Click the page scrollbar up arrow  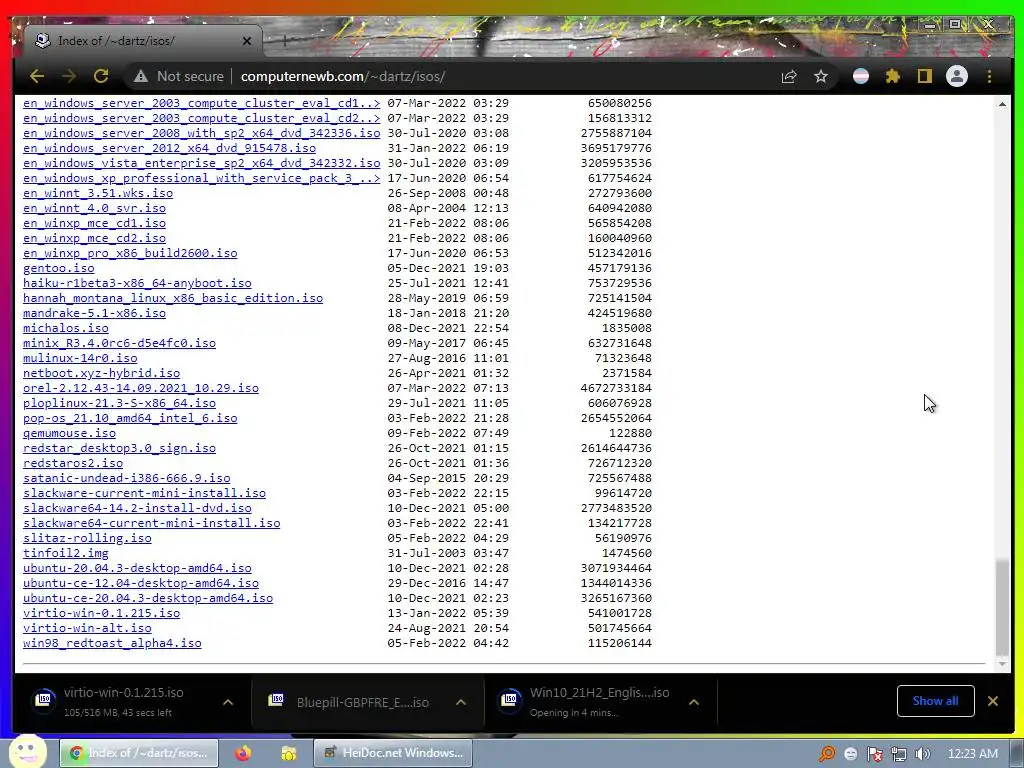tap(1002, 103)
